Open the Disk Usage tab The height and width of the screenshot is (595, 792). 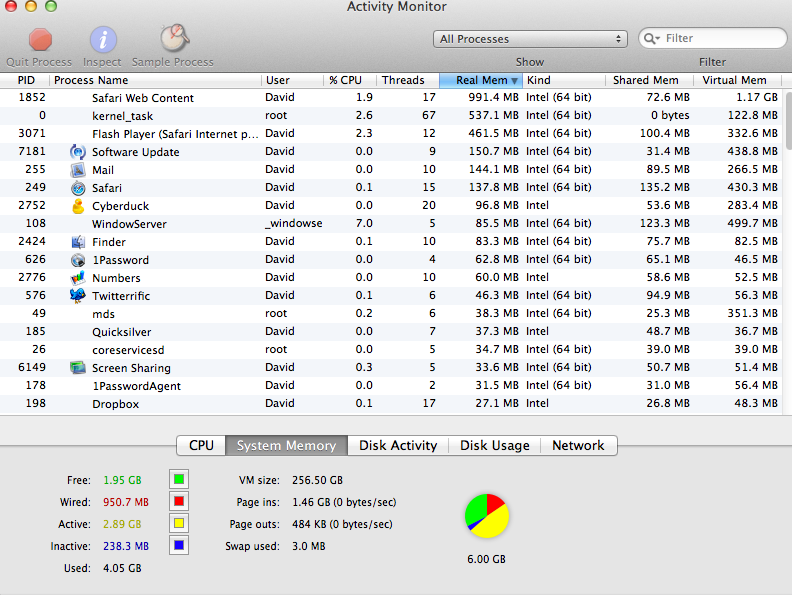coord(494,445)
